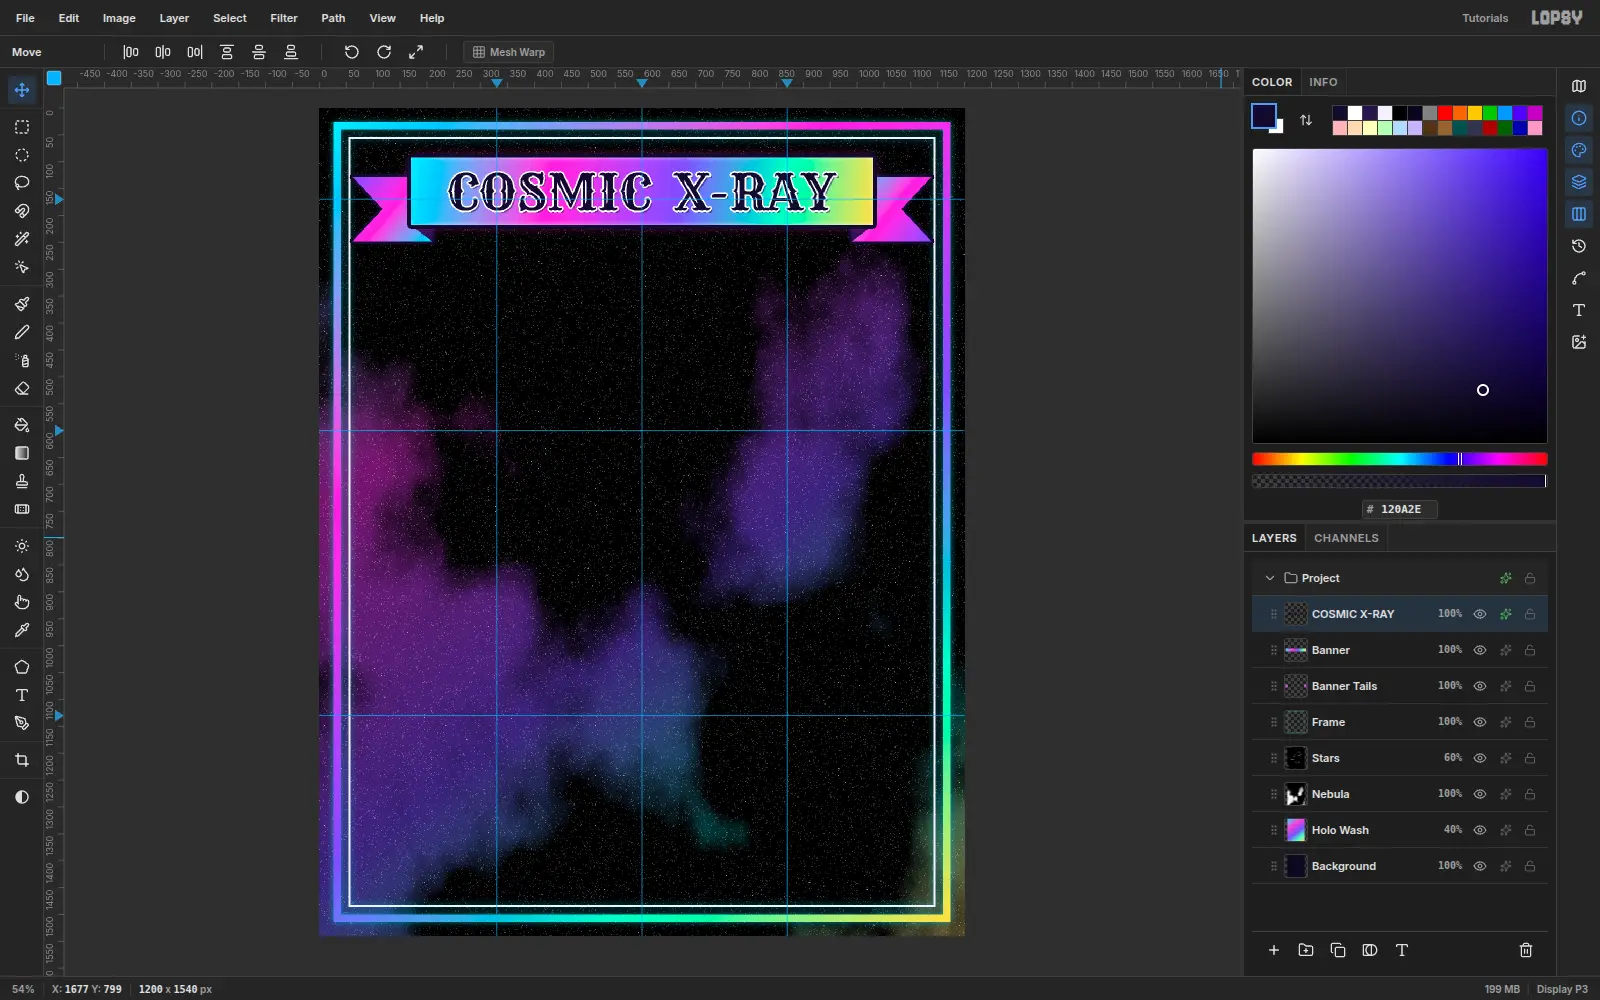1600x1000 pixels.
Task: Click the hue slider bar
Action: 1400,459
